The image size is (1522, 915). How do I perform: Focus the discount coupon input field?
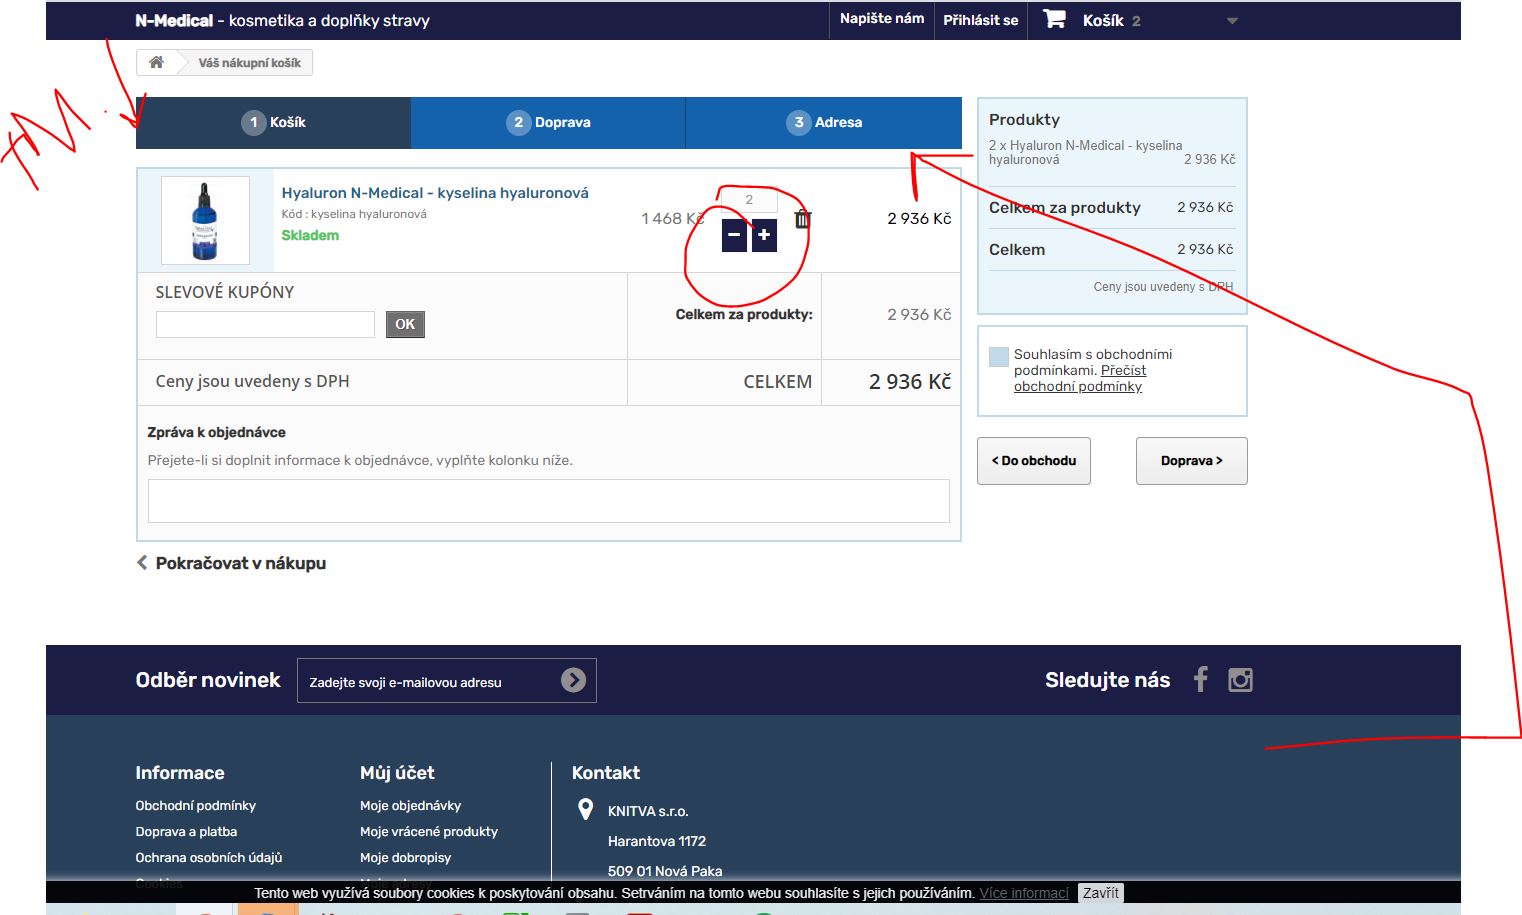pyautogui.click(x=265, y=324)
